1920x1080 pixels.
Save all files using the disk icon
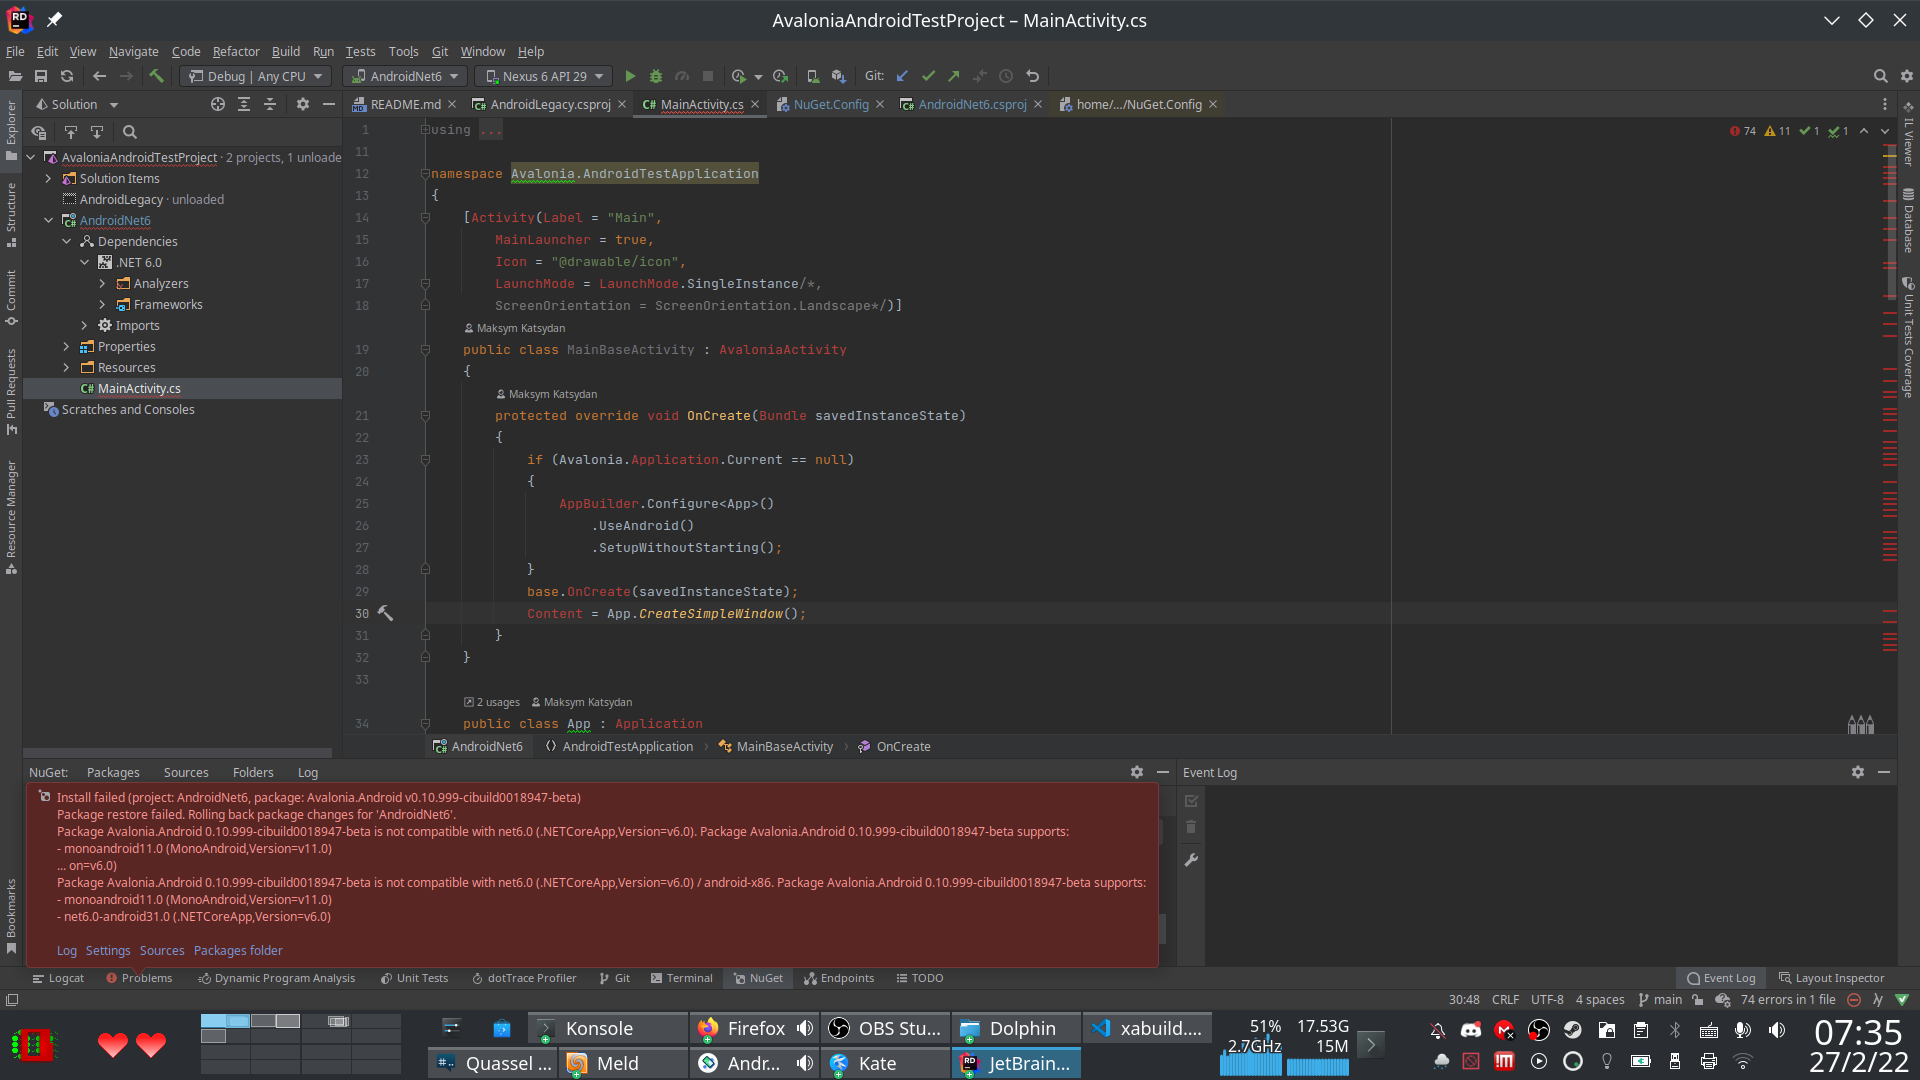pyautogui.click(x=41, y=76)
